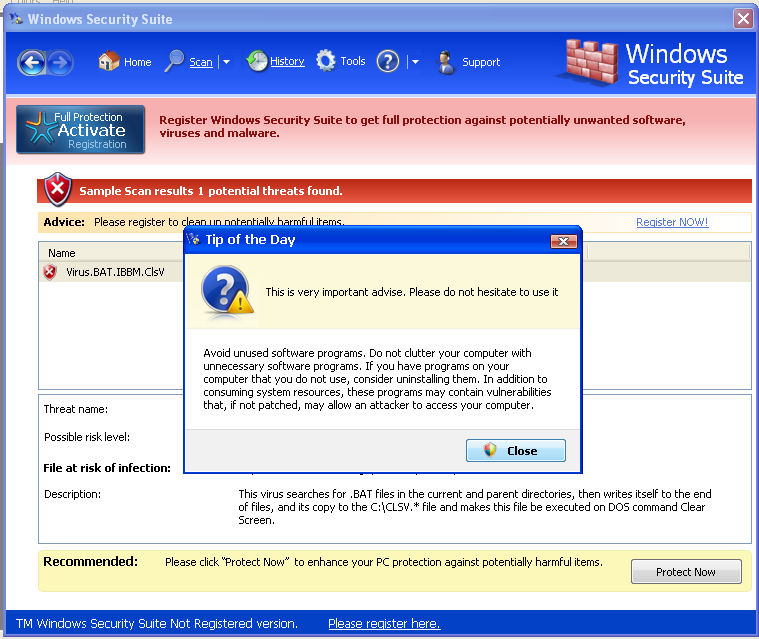Open the History toolbar label
Image resolution: width=759 pixels, height=639 pixels.
tap(287, 62)
